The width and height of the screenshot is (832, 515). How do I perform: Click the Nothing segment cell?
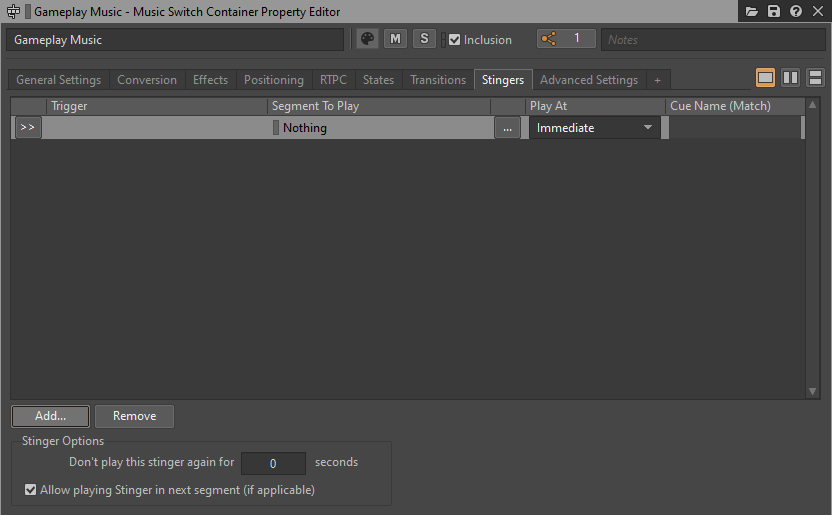(x=382, y=127)
